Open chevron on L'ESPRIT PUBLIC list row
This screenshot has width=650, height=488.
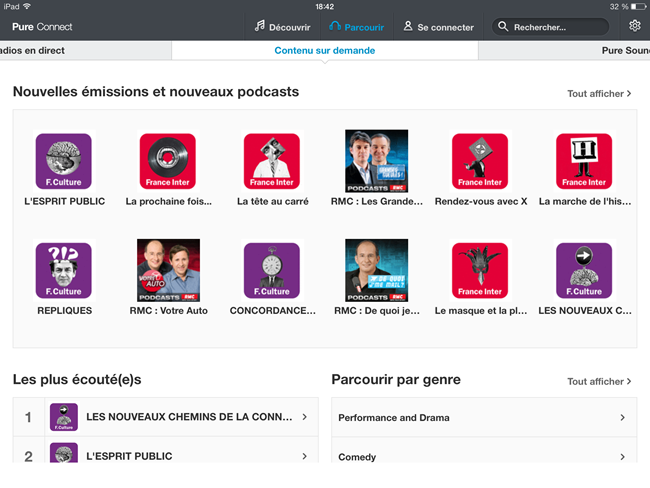305,456
